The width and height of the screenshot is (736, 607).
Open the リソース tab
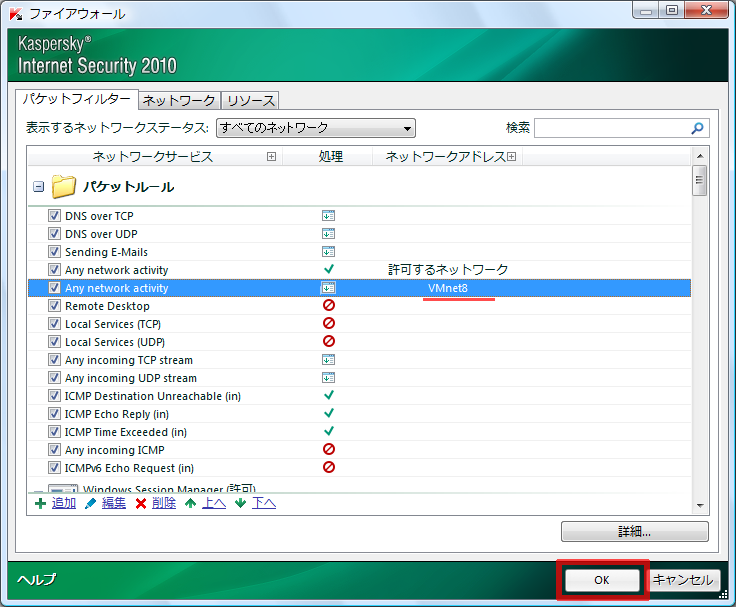(x=250, y=100)
